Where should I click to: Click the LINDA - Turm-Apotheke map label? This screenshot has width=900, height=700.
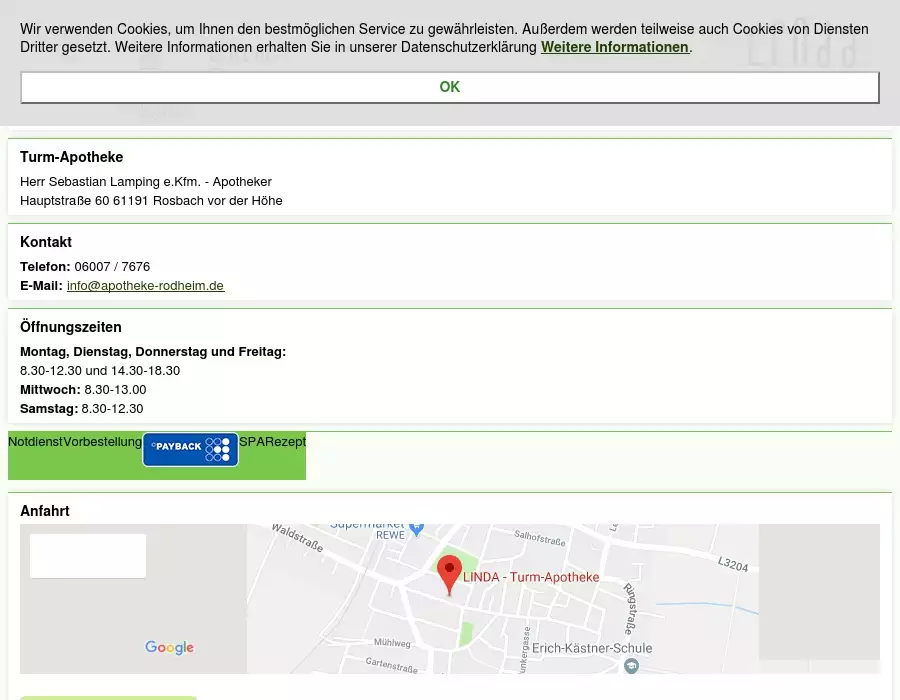[531, 577]
